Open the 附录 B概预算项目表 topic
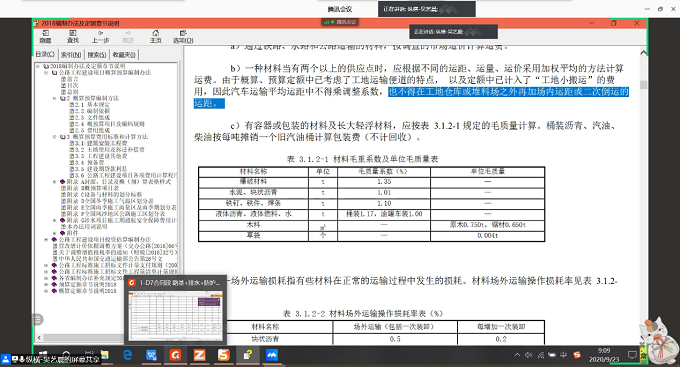Screen dimensions: 680x367 tap(93, 188)
